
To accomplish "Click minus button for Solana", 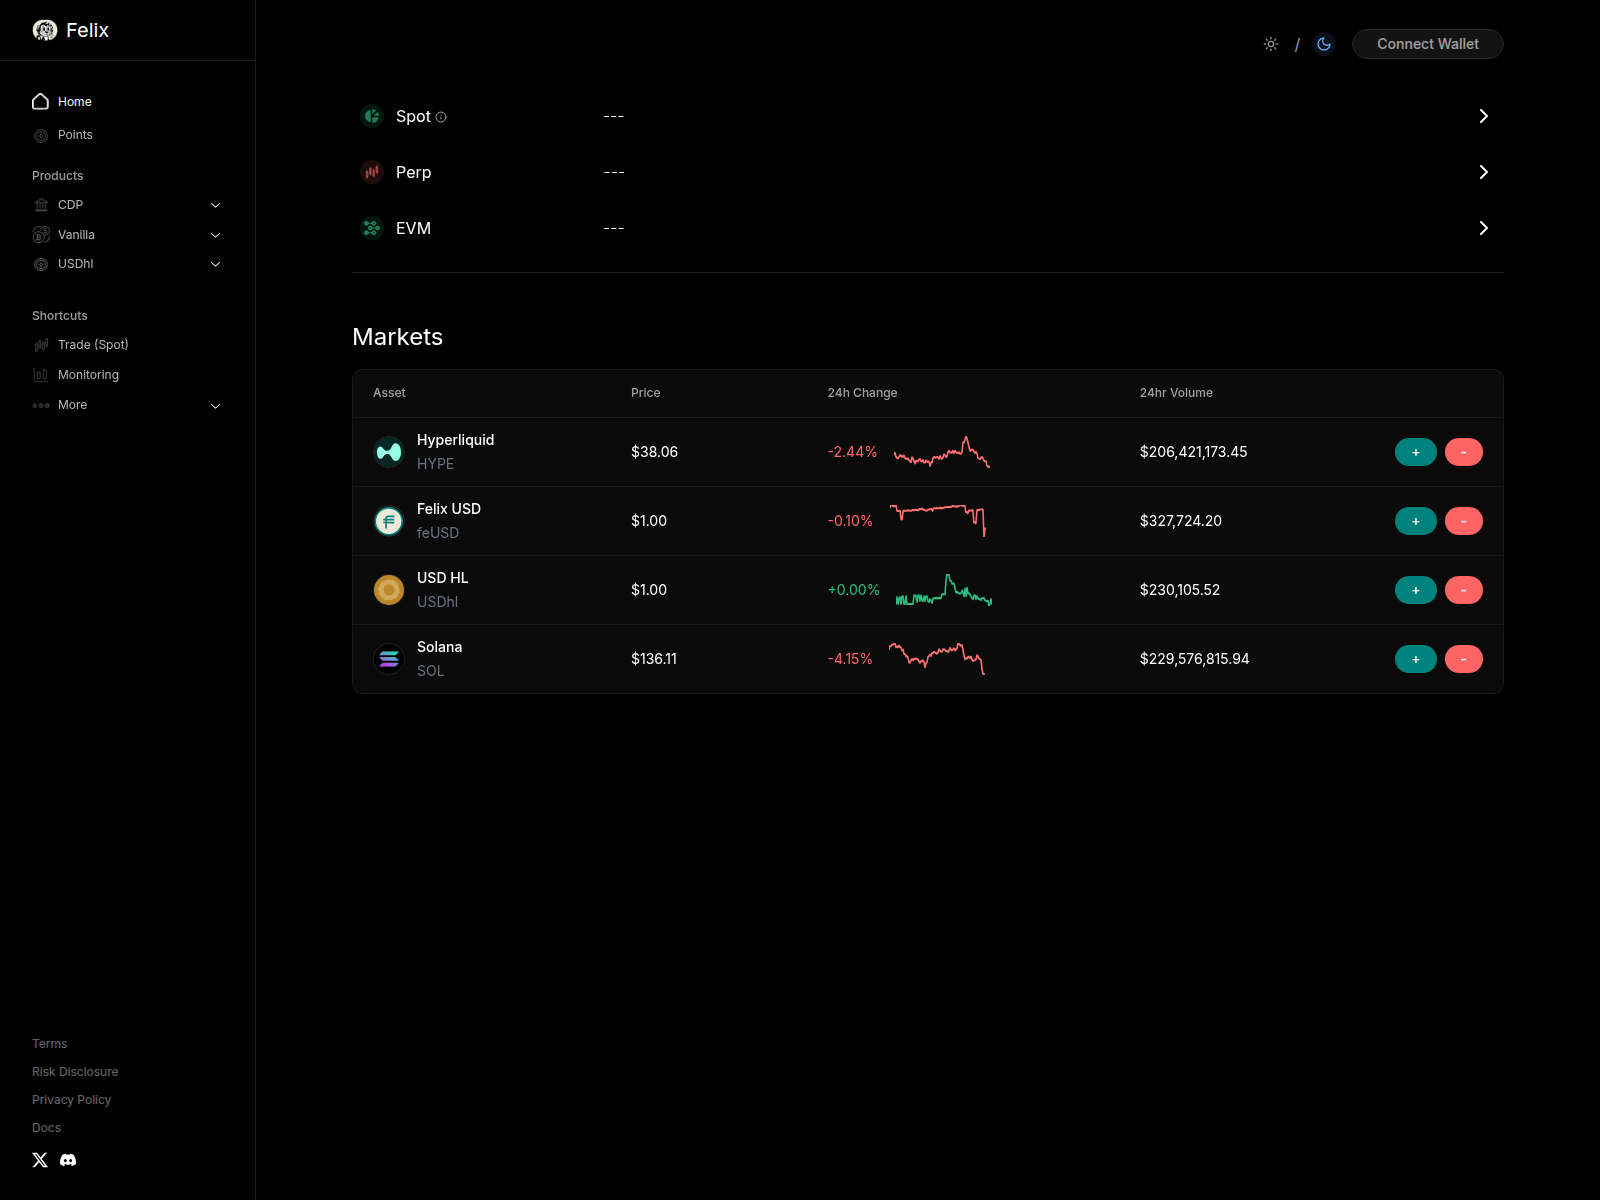I will coord(1464,659).
